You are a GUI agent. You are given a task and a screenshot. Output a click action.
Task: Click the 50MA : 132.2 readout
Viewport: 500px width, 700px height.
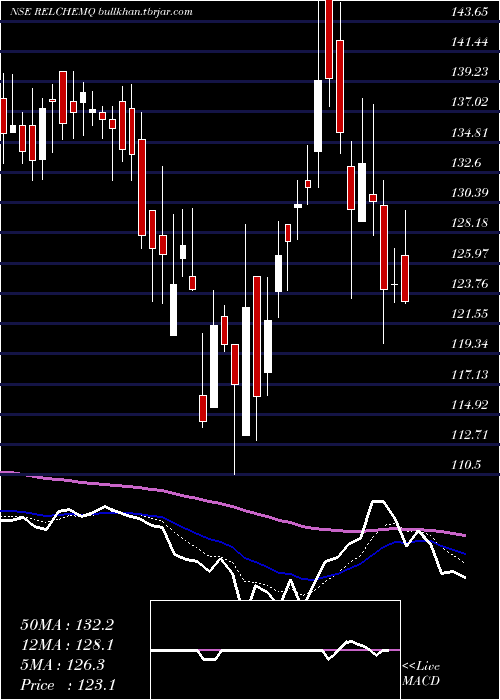click(x=67, y=625)
